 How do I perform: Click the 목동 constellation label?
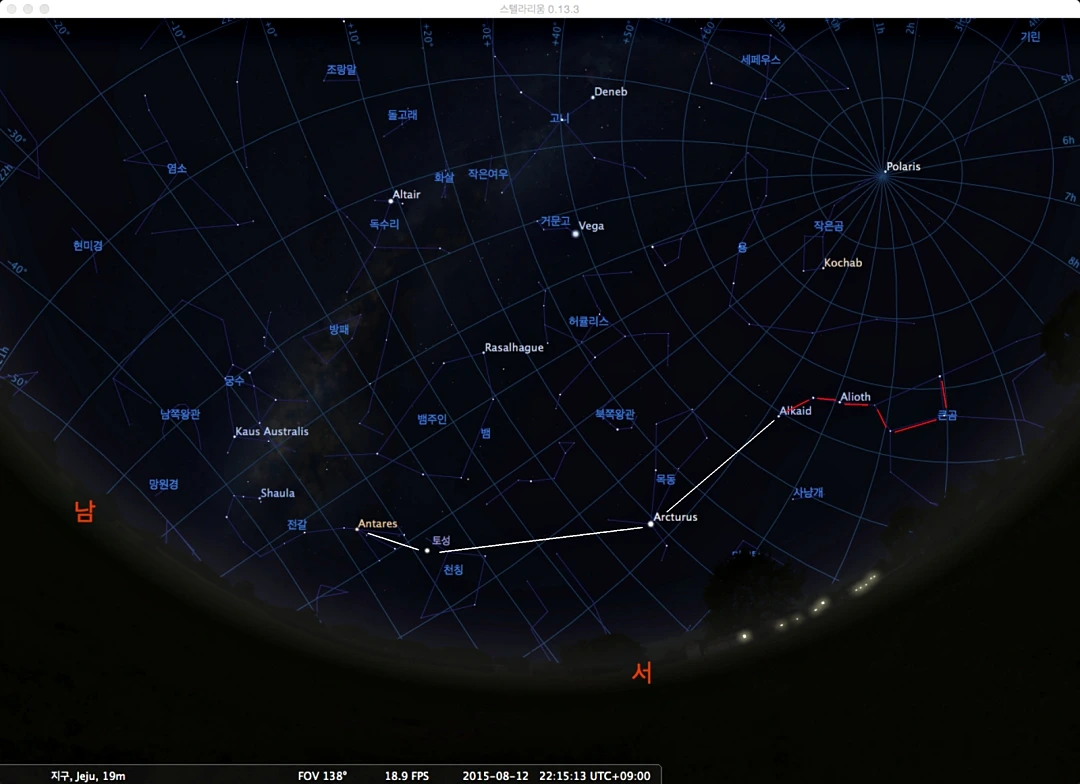coord(665,479)
